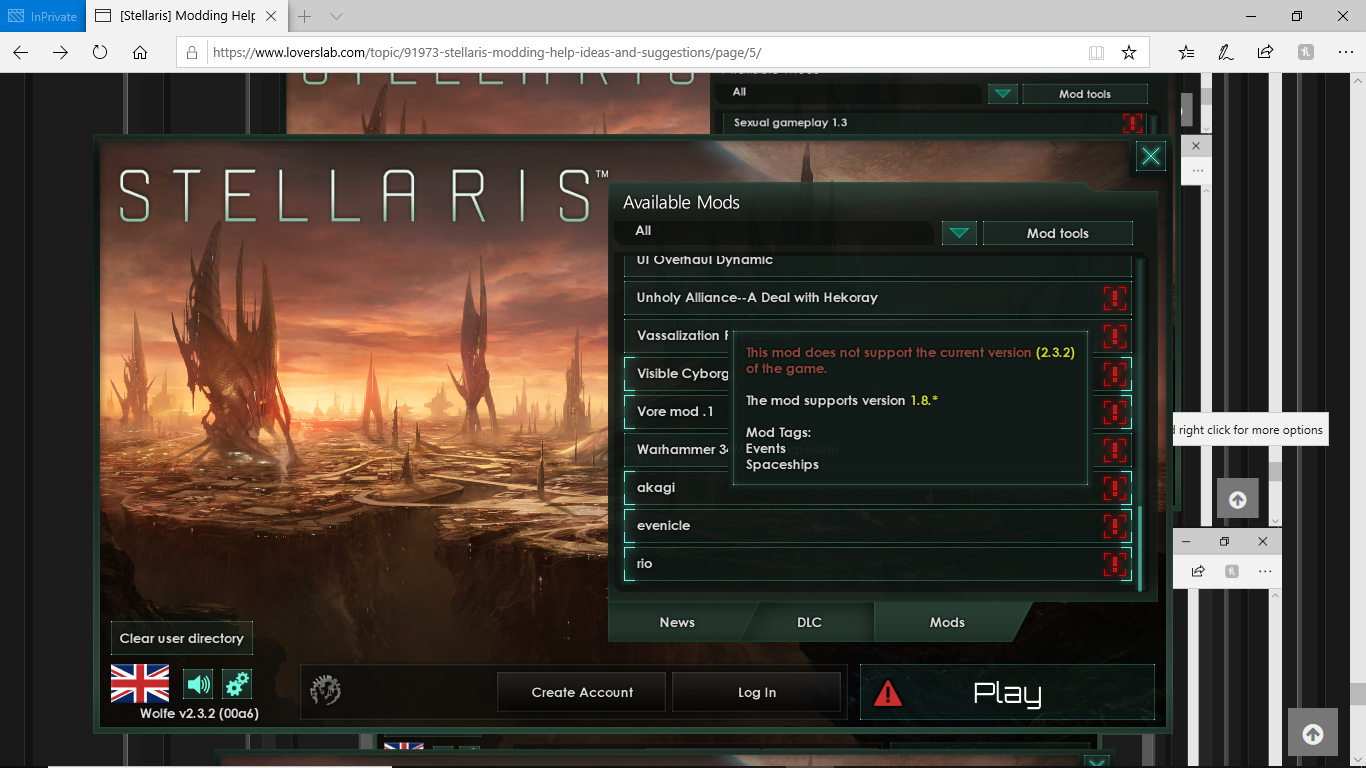
Task: Click the share icon in the small nested window
Action: (x=1198, y=571)
